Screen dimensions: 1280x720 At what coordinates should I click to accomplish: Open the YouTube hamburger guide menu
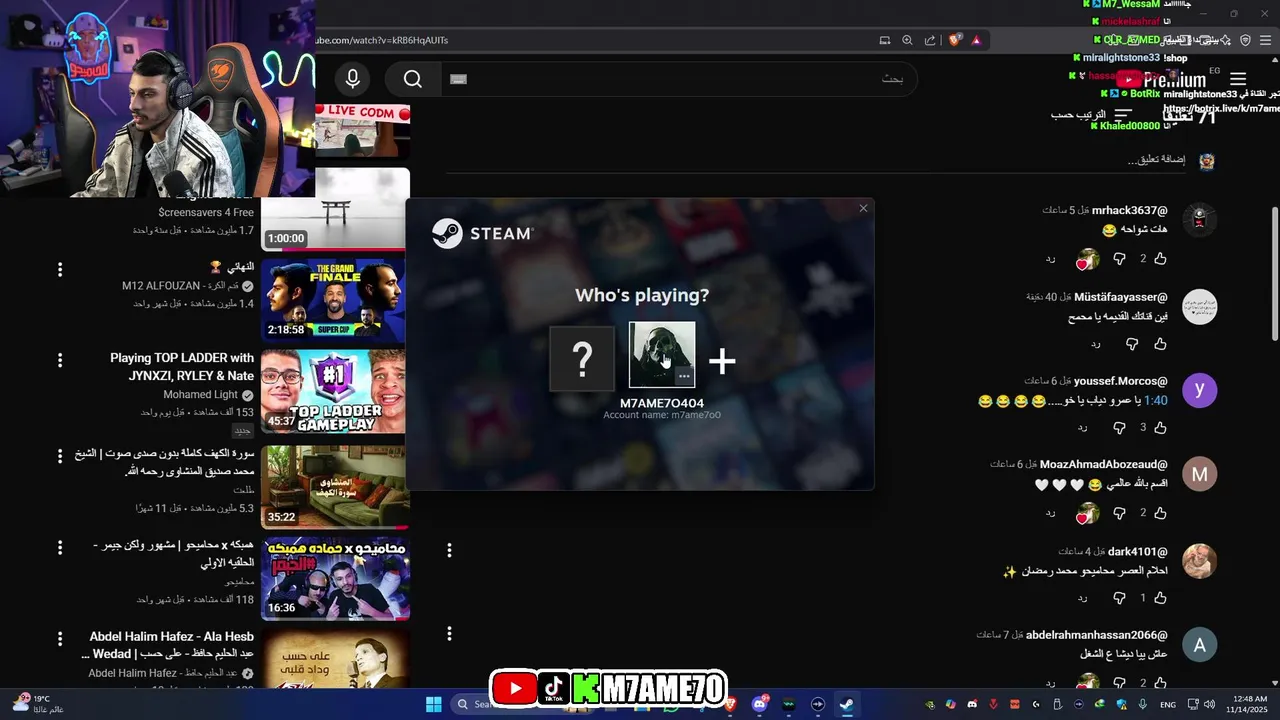[x=1238, y=79]
